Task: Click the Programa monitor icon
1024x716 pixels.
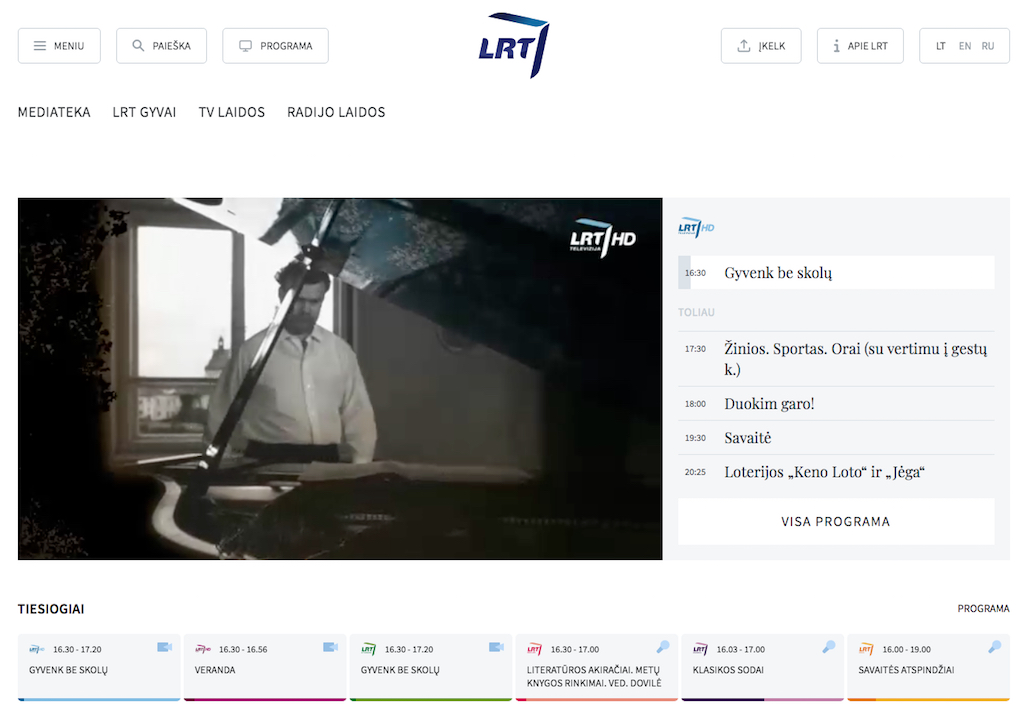Action: point(245,46)
